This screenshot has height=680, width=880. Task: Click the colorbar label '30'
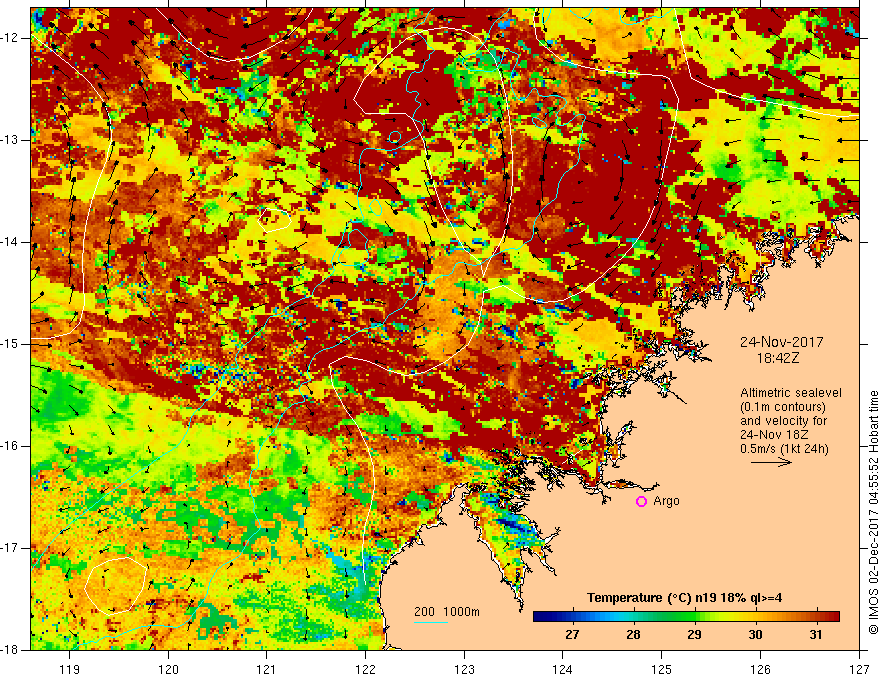click(x=755, y=635)
